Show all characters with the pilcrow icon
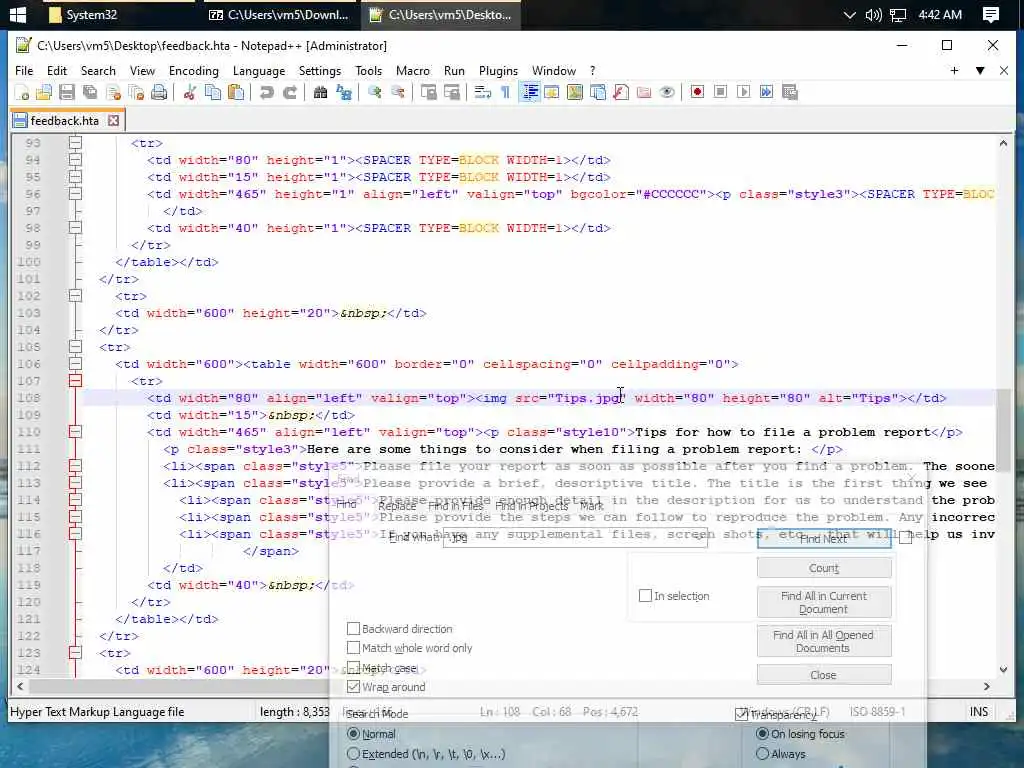The image size is (1024, 768). coord(505,92)
